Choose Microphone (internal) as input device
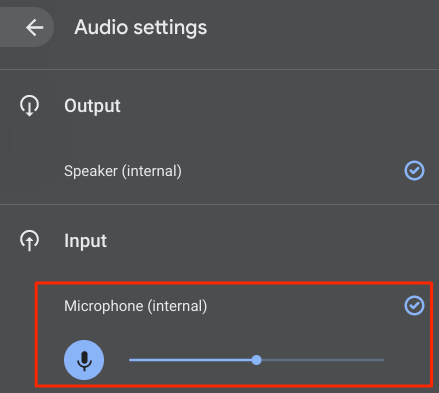 coord(135,306)
